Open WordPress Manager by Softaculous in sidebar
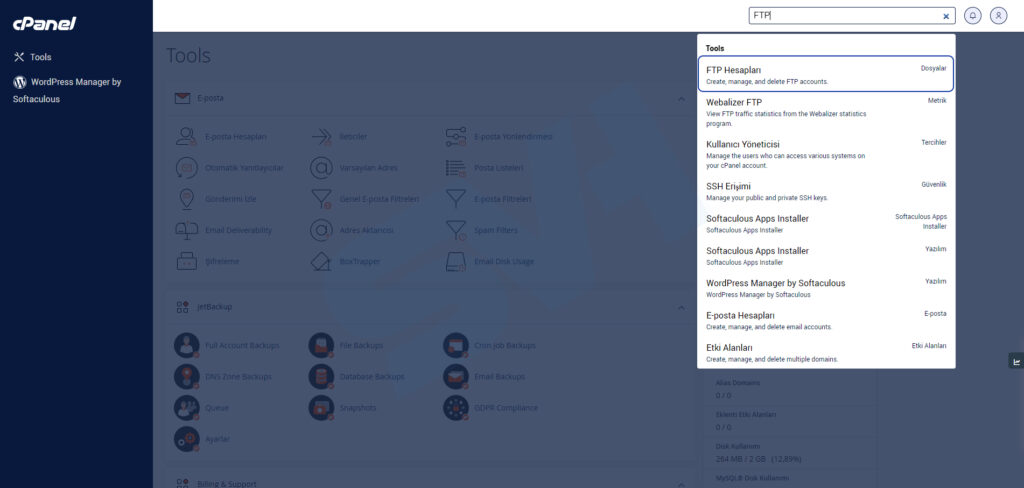 67,90
